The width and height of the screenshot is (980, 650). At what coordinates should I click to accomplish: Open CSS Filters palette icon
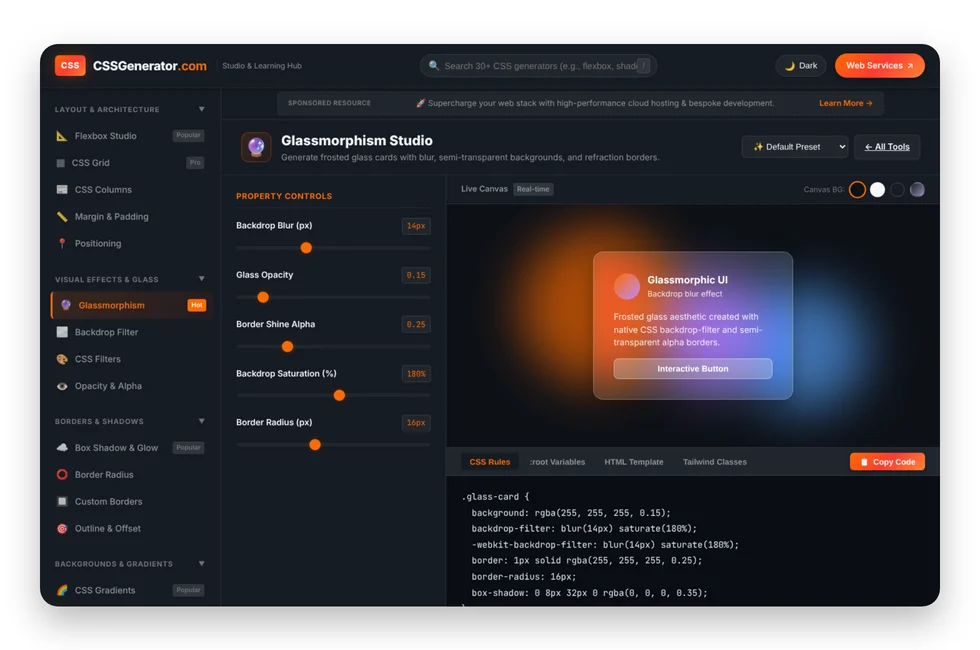(x=62, y=359)
